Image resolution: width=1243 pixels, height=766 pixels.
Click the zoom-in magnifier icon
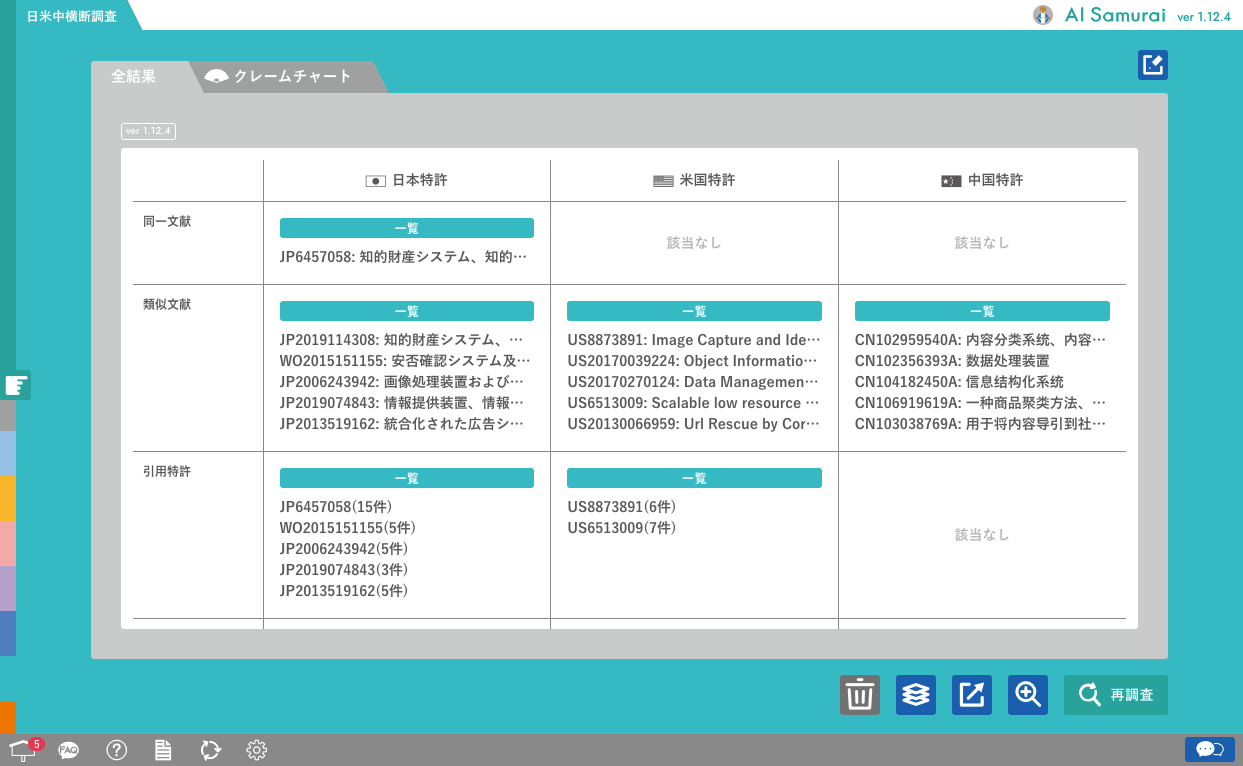pos(1028,695)
